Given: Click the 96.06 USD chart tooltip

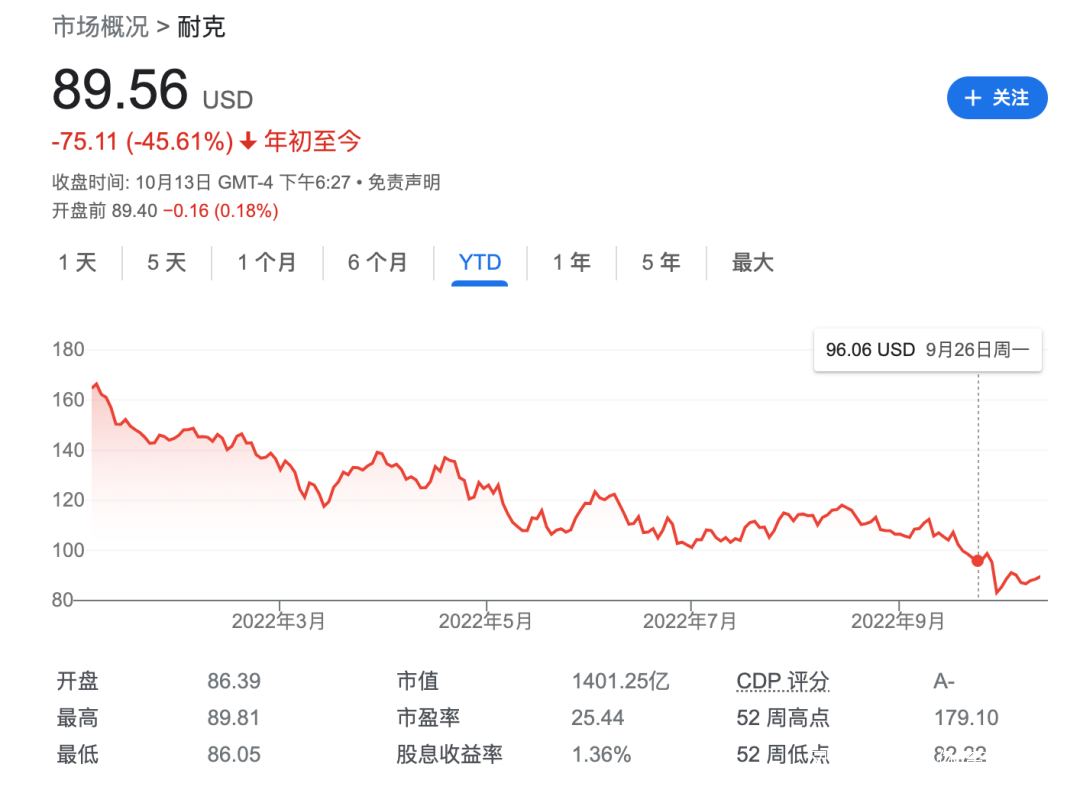Looking at the screenshot, I should pos(927,350).
